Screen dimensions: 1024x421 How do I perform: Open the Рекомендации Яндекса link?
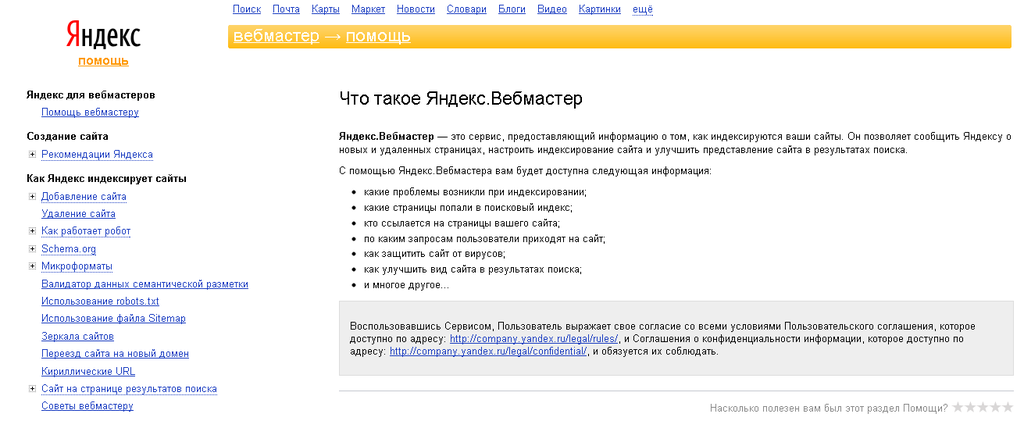(x=97, y=155)
